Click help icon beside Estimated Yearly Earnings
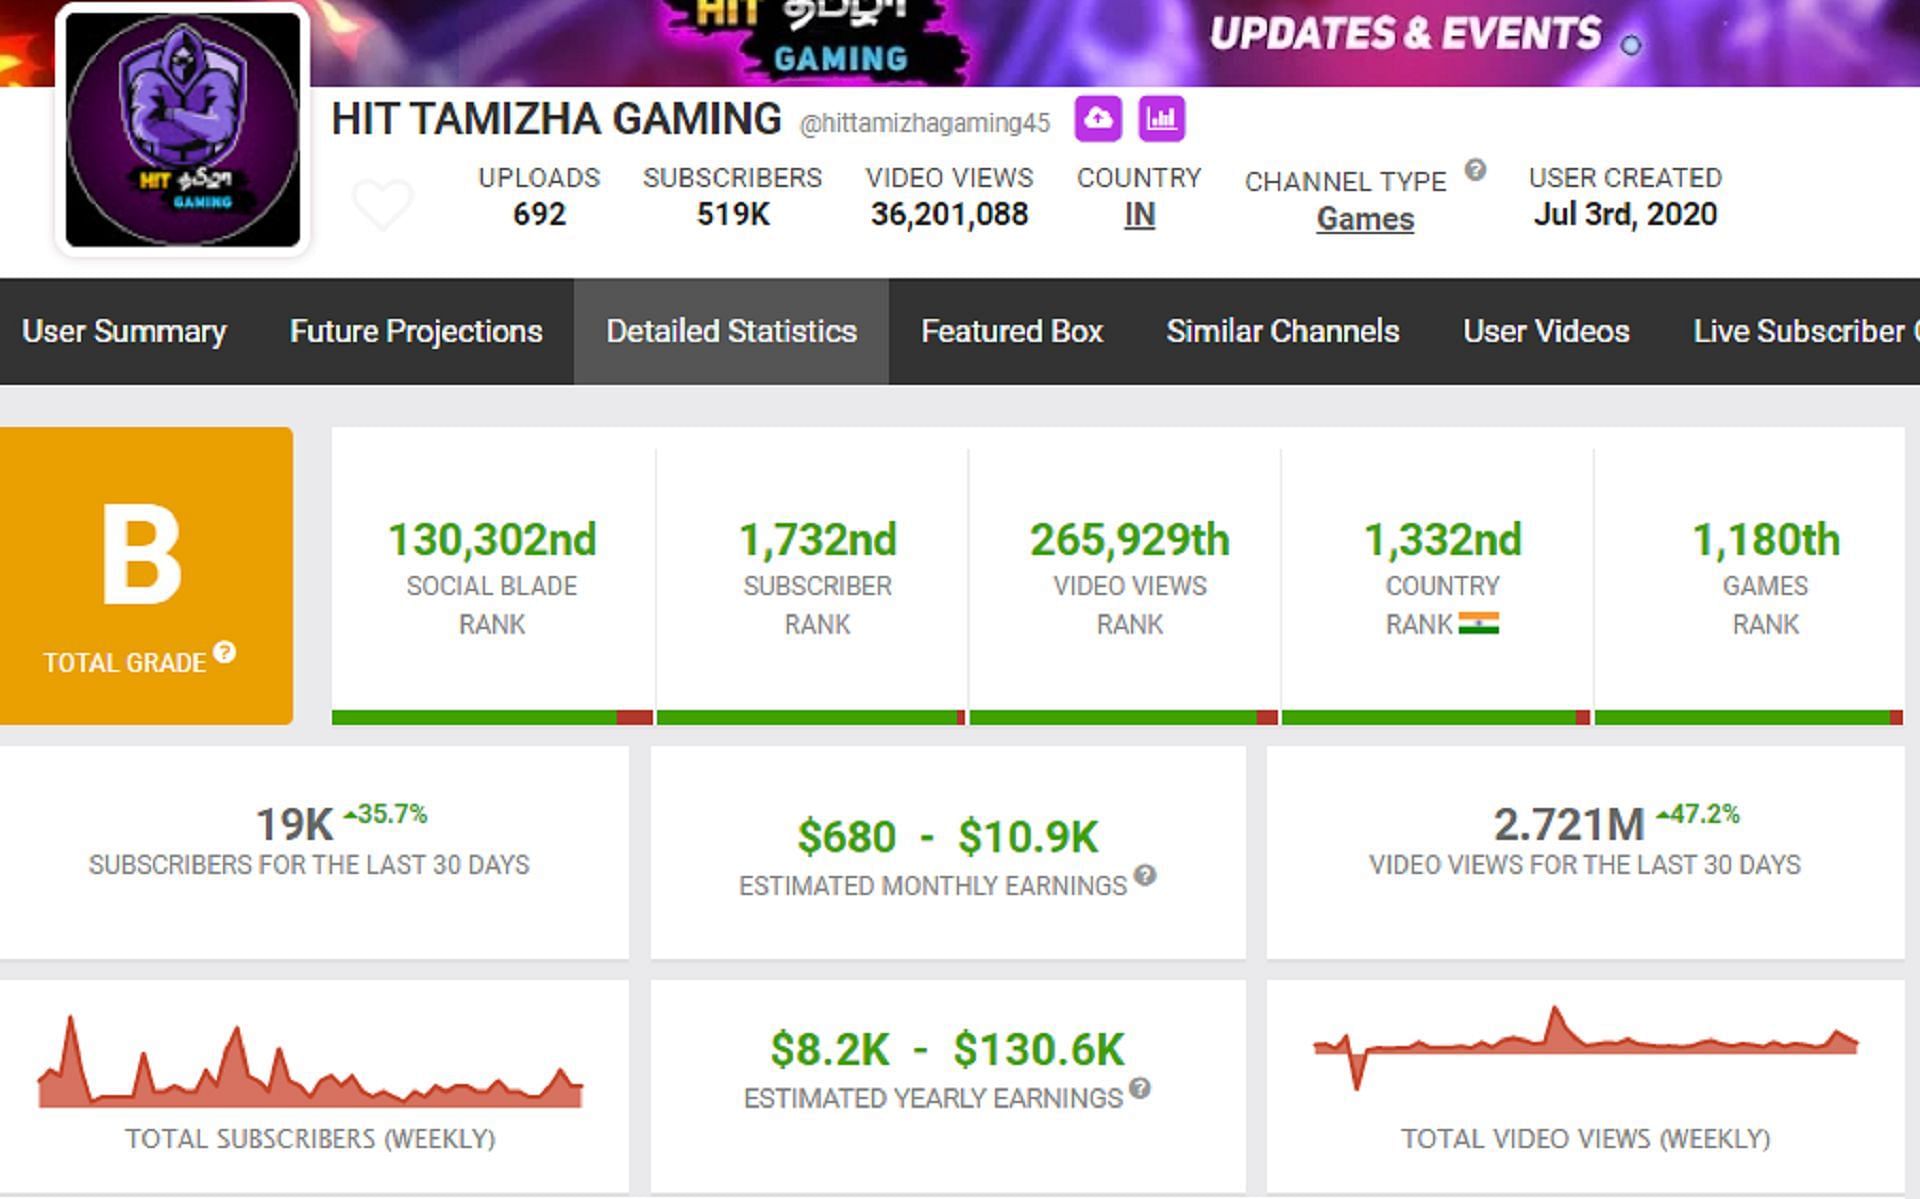This screenshot has width=1920, height=1199. pos(1140,1088)
